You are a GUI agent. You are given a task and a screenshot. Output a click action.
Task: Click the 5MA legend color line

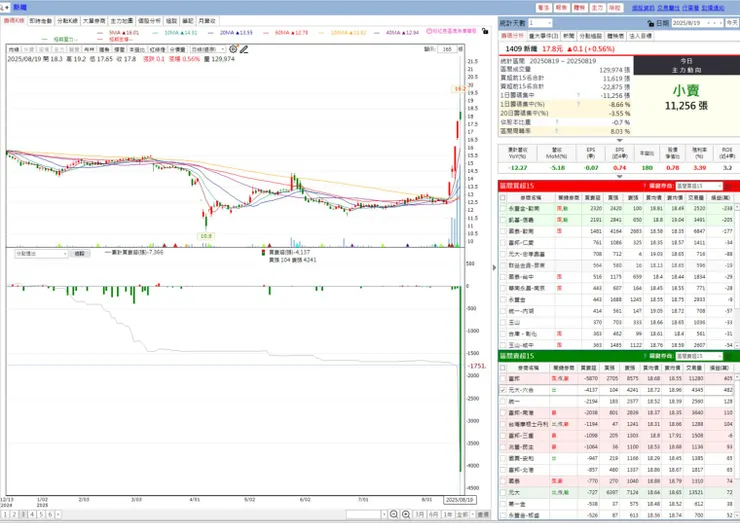click(100, 33)
